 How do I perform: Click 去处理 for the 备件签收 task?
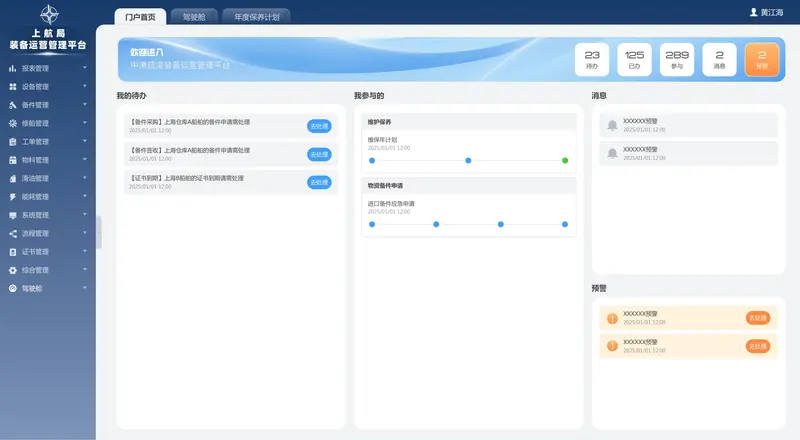[x=319, y=154]
